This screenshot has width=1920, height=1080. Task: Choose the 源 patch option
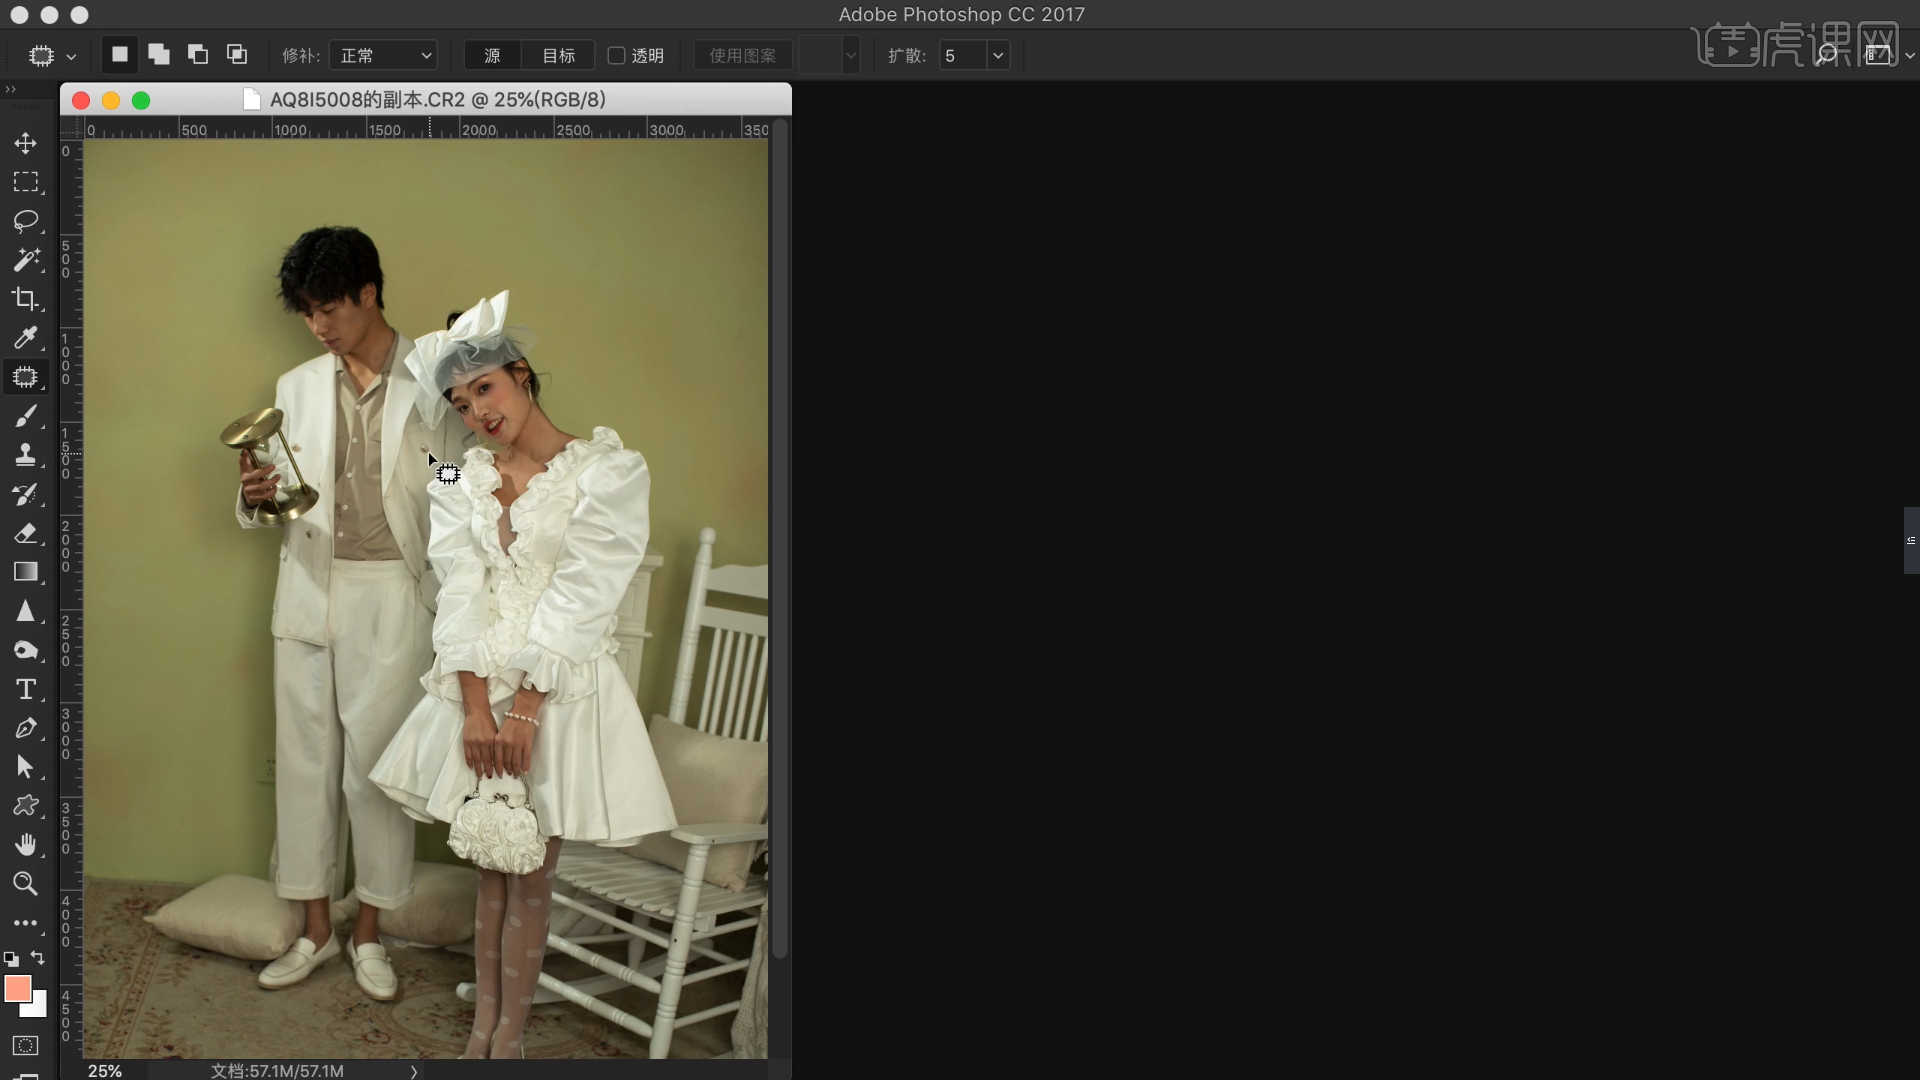point(492,56)
